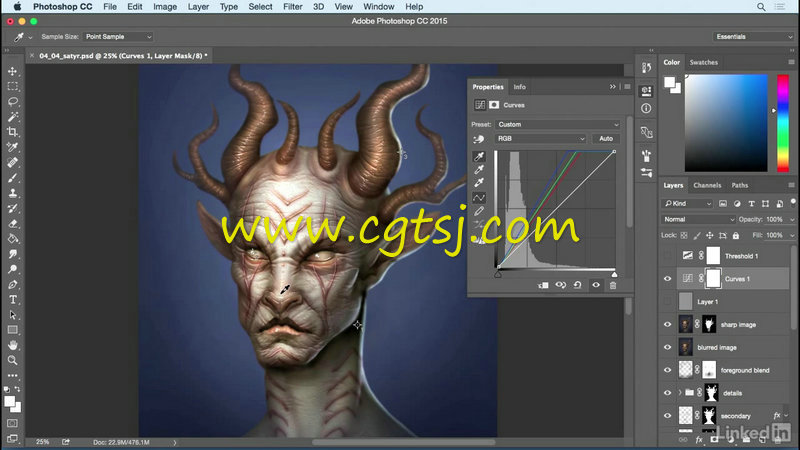
Task: Choose edit points to modify curve
Action: click(x=479, y=197)
